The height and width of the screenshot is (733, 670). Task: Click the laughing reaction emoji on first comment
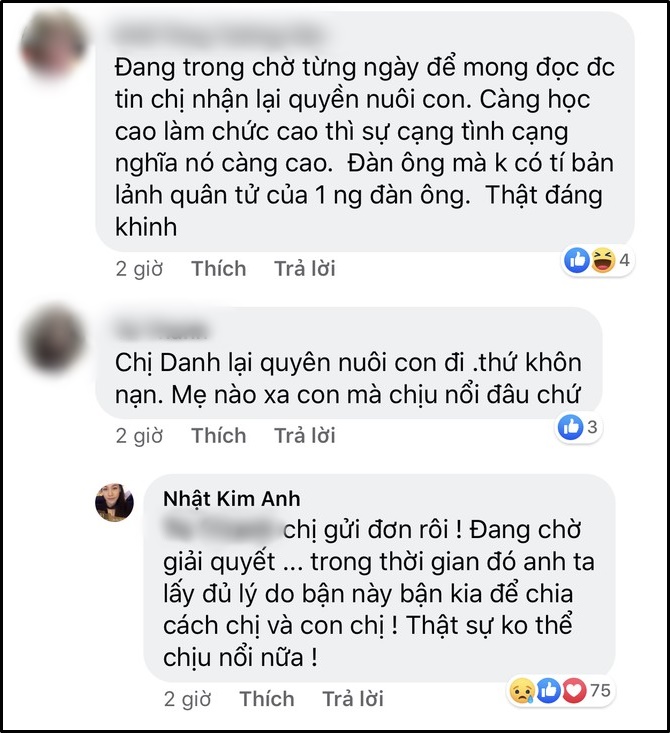[603, 260]
